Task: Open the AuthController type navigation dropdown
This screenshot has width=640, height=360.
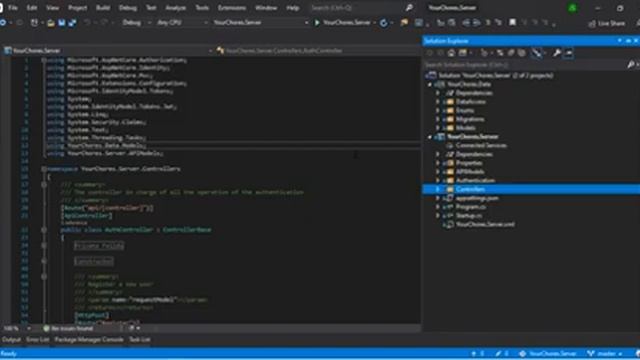Action: pos(318,51)
